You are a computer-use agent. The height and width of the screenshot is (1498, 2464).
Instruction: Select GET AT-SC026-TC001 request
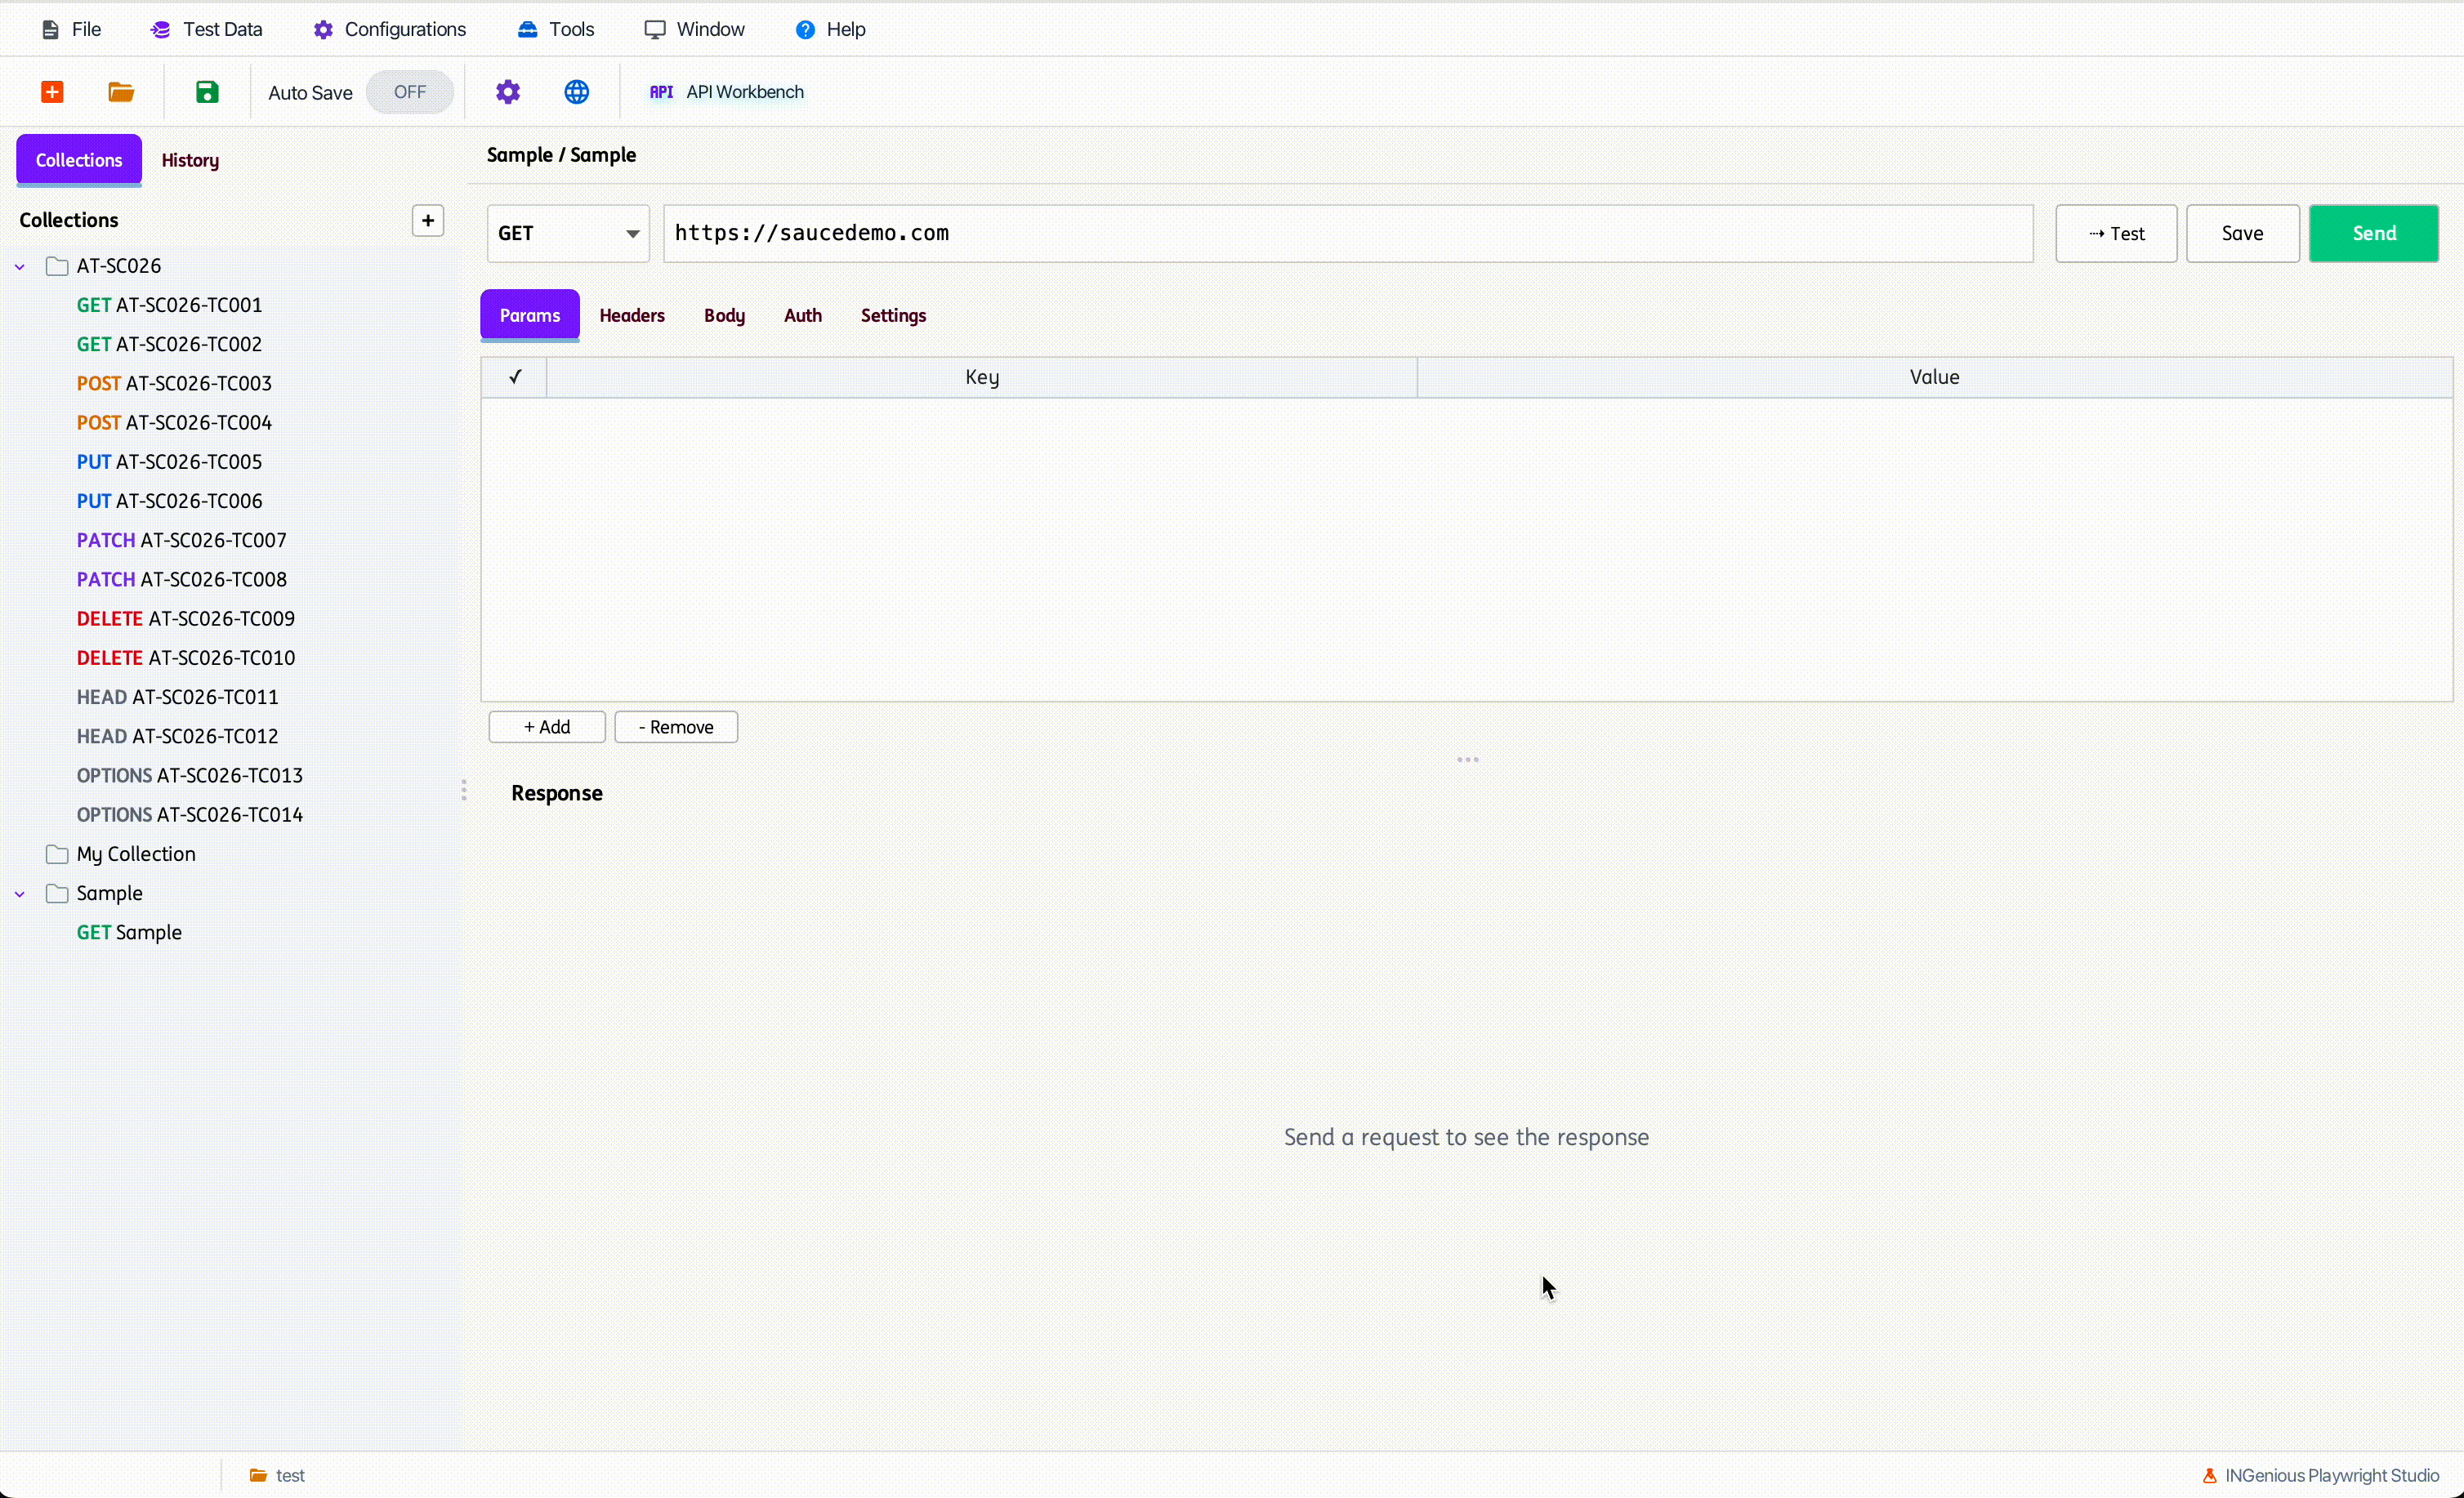(169, 305)
